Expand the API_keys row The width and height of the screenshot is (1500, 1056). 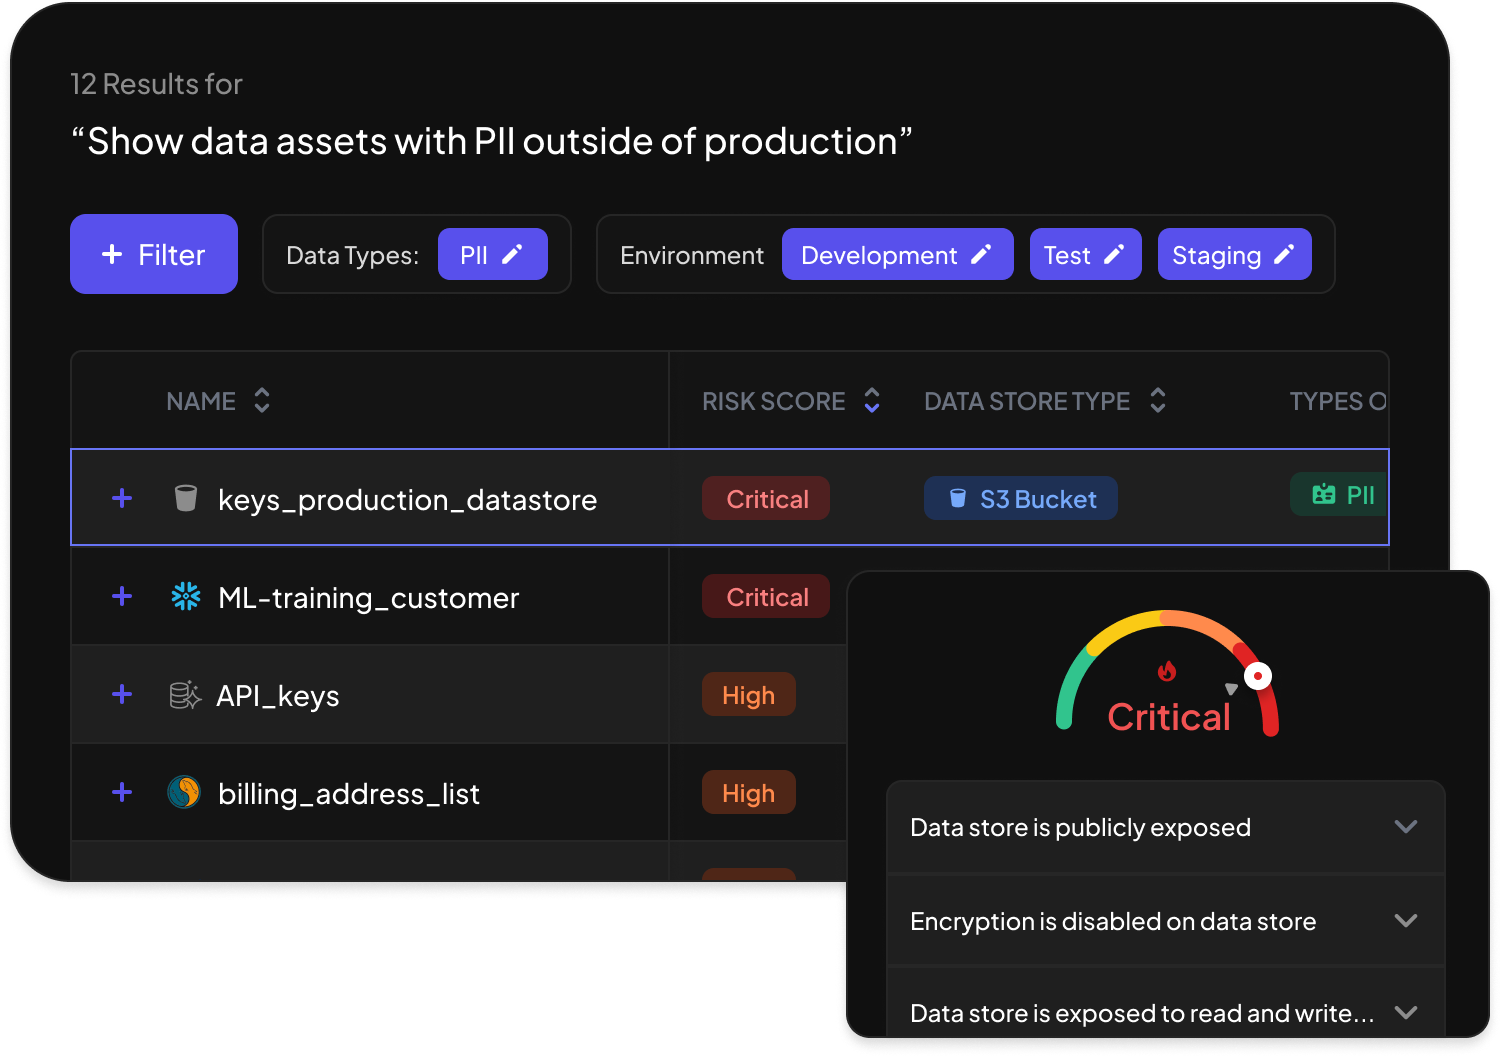coord(122,694)
